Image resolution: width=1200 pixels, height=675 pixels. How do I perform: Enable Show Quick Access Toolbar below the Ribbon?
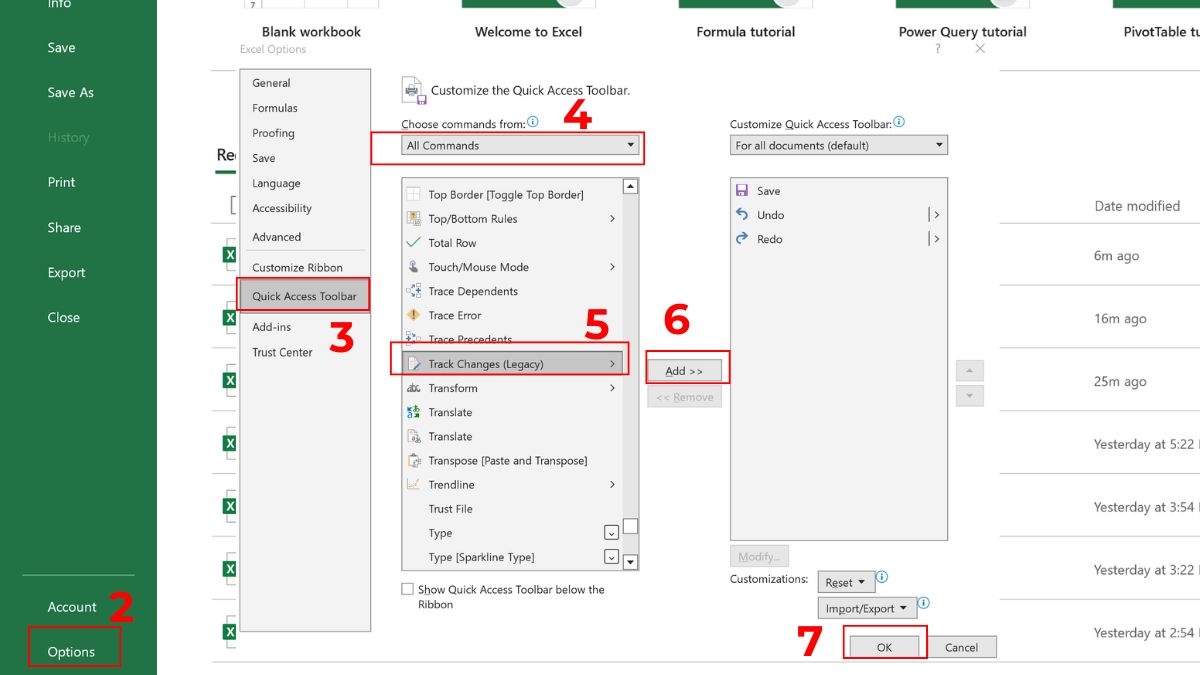click(x=407, y=589)
